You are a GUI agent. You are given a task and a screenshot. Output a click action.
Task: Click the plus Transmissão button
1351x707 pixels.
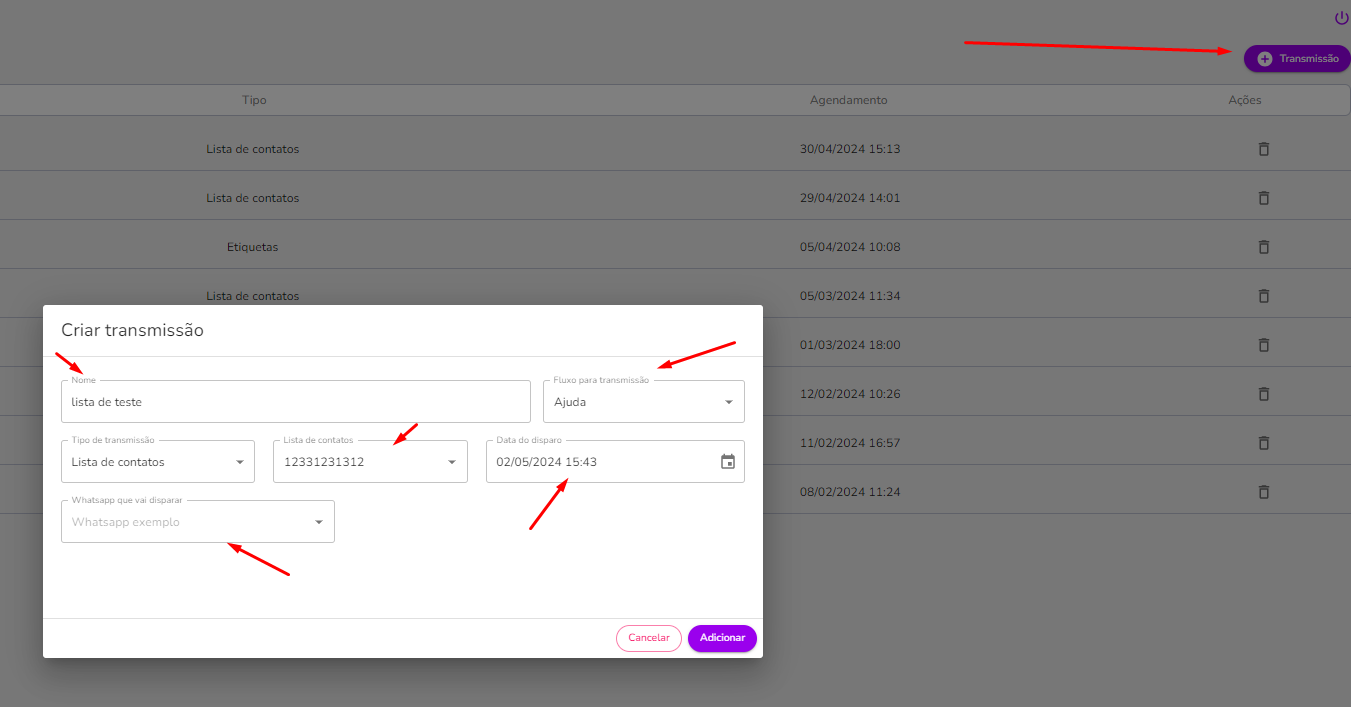[1297, 59]
